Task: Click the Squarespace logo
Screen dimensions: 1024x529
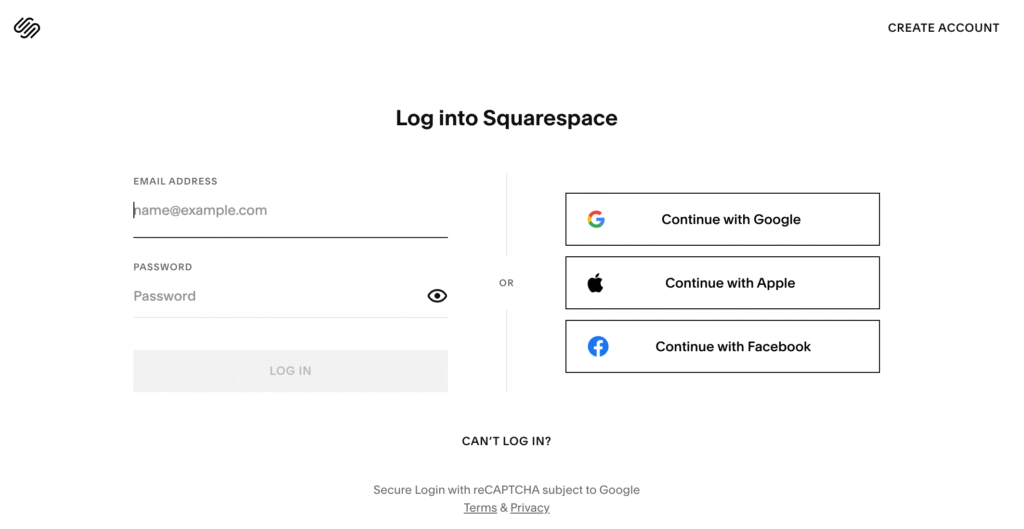Action: point(27,28)
